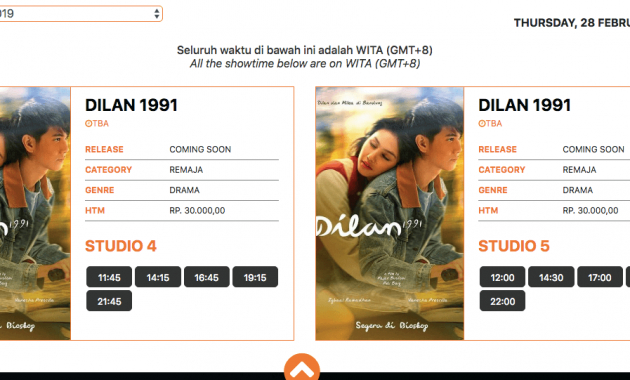Viewport: 630px width, 380px height.
Task: Click REMAJA category value in Studio 5 card
Action: (x=579, y=170)
